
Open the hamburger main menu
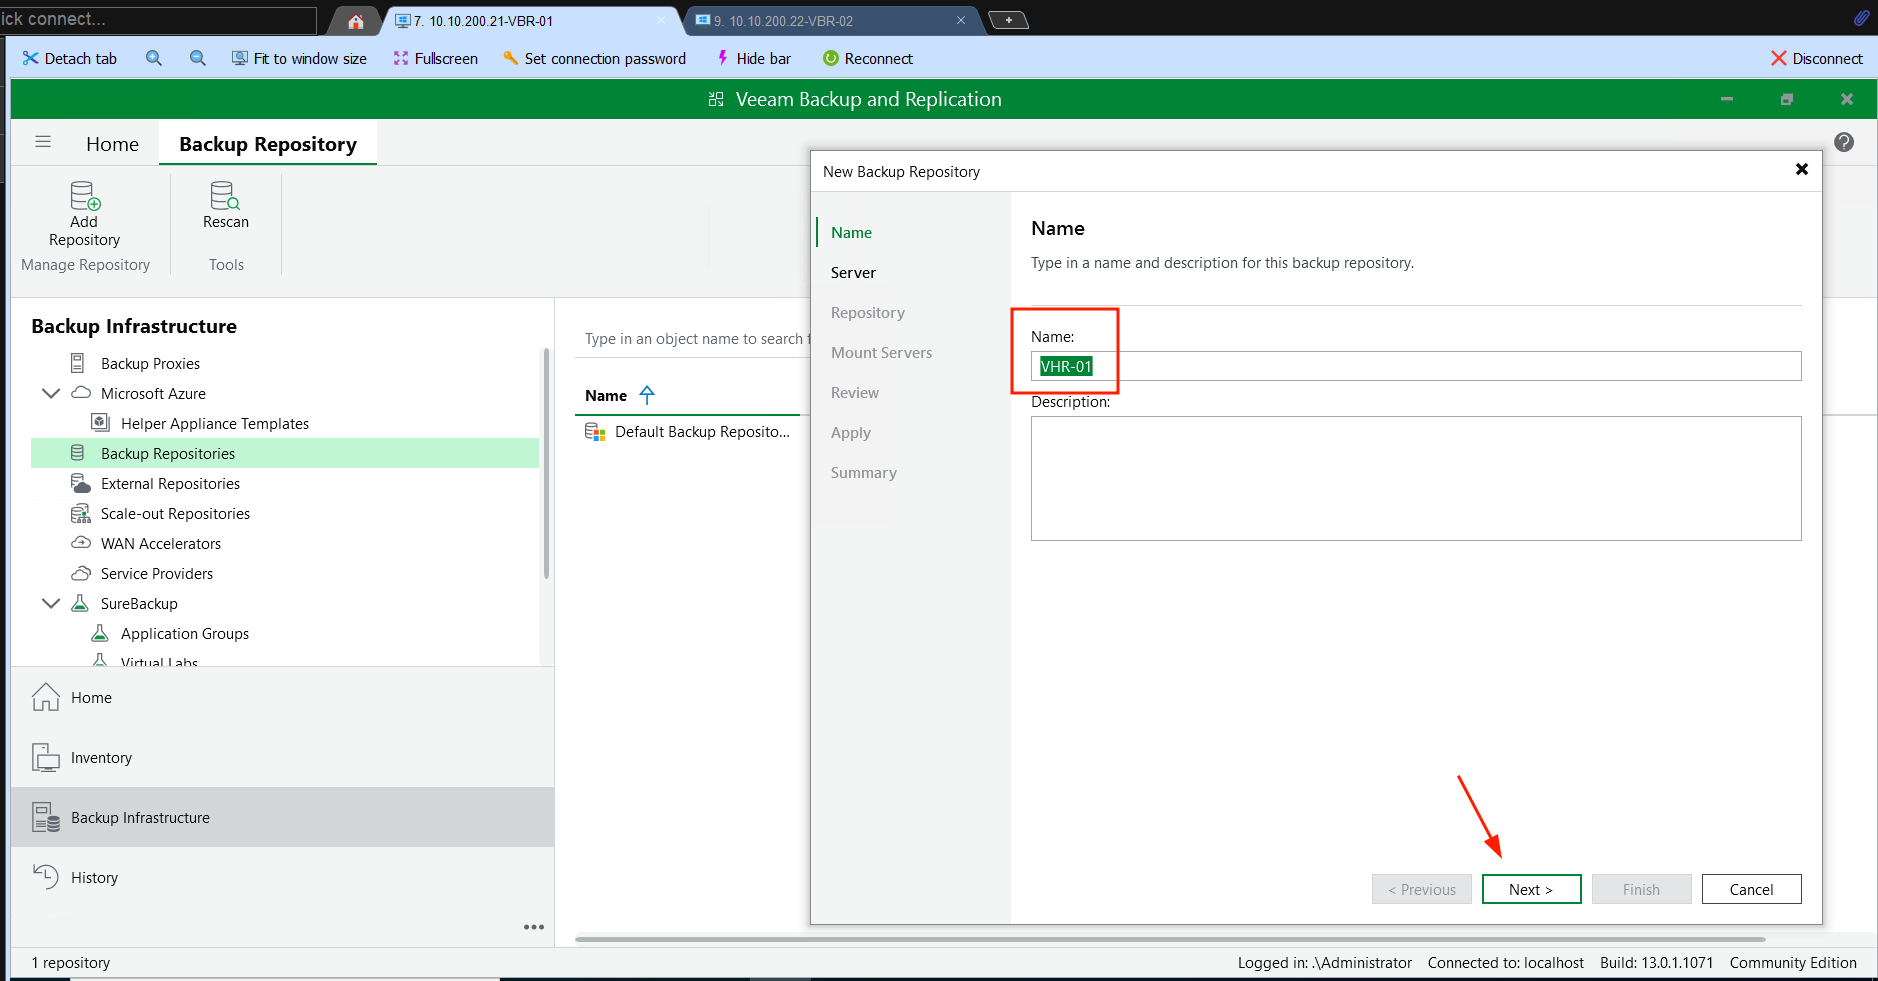tap(43, 142)
